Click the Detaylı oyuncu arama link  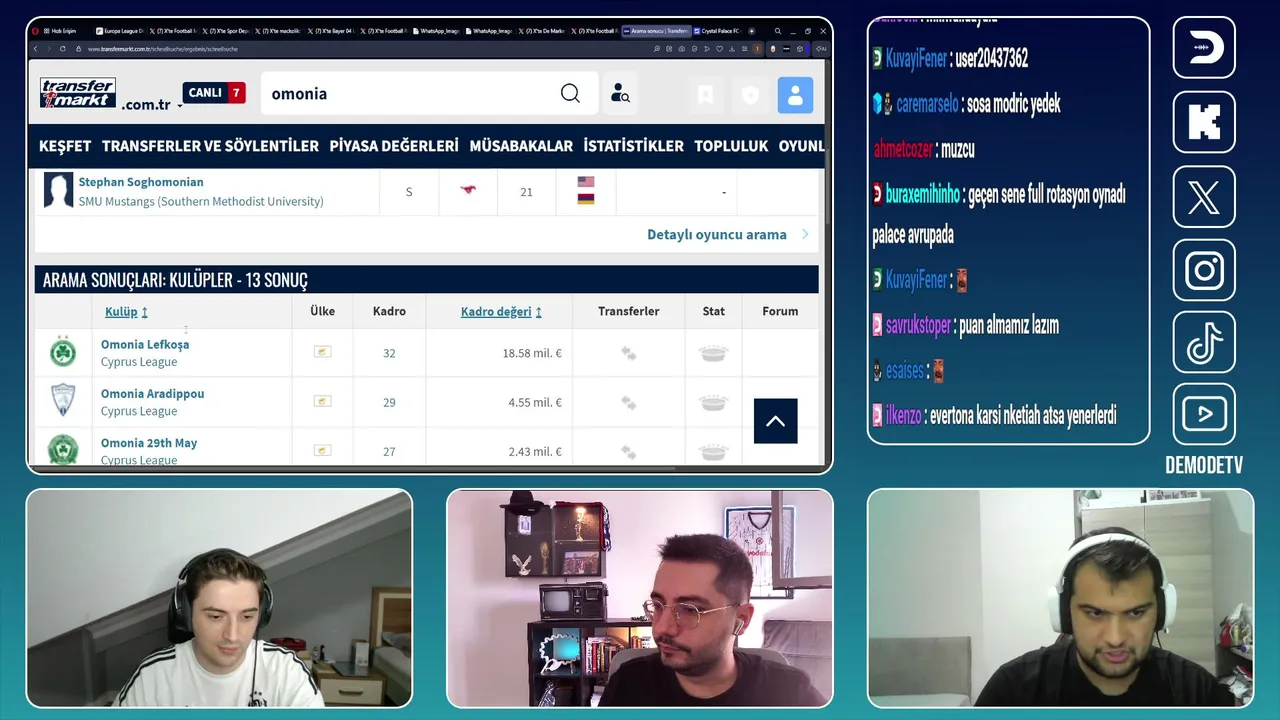[717, 234]
